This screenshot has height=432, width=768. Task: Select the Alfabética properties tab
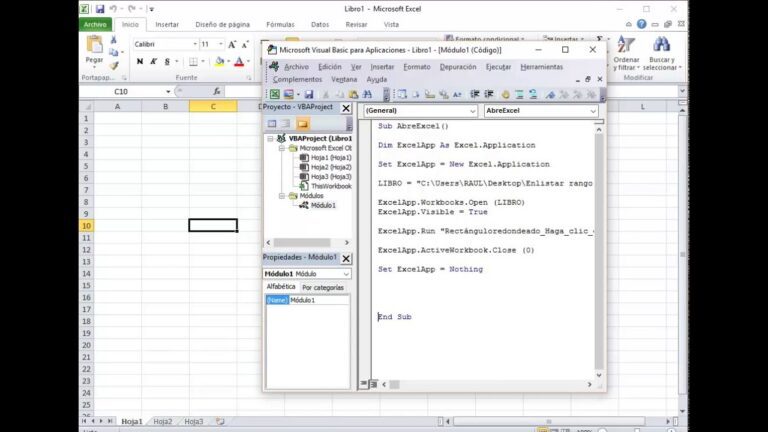click(281, 287)
